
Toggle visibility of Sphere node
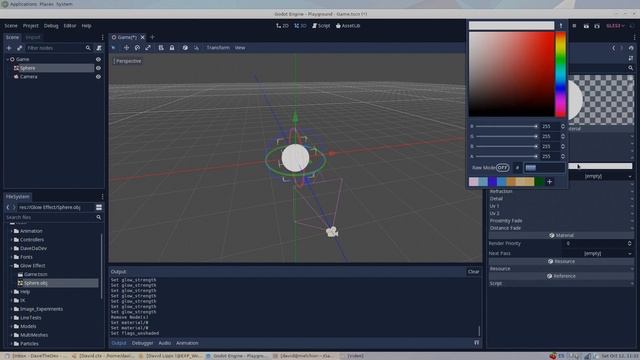tap(98, 68)
